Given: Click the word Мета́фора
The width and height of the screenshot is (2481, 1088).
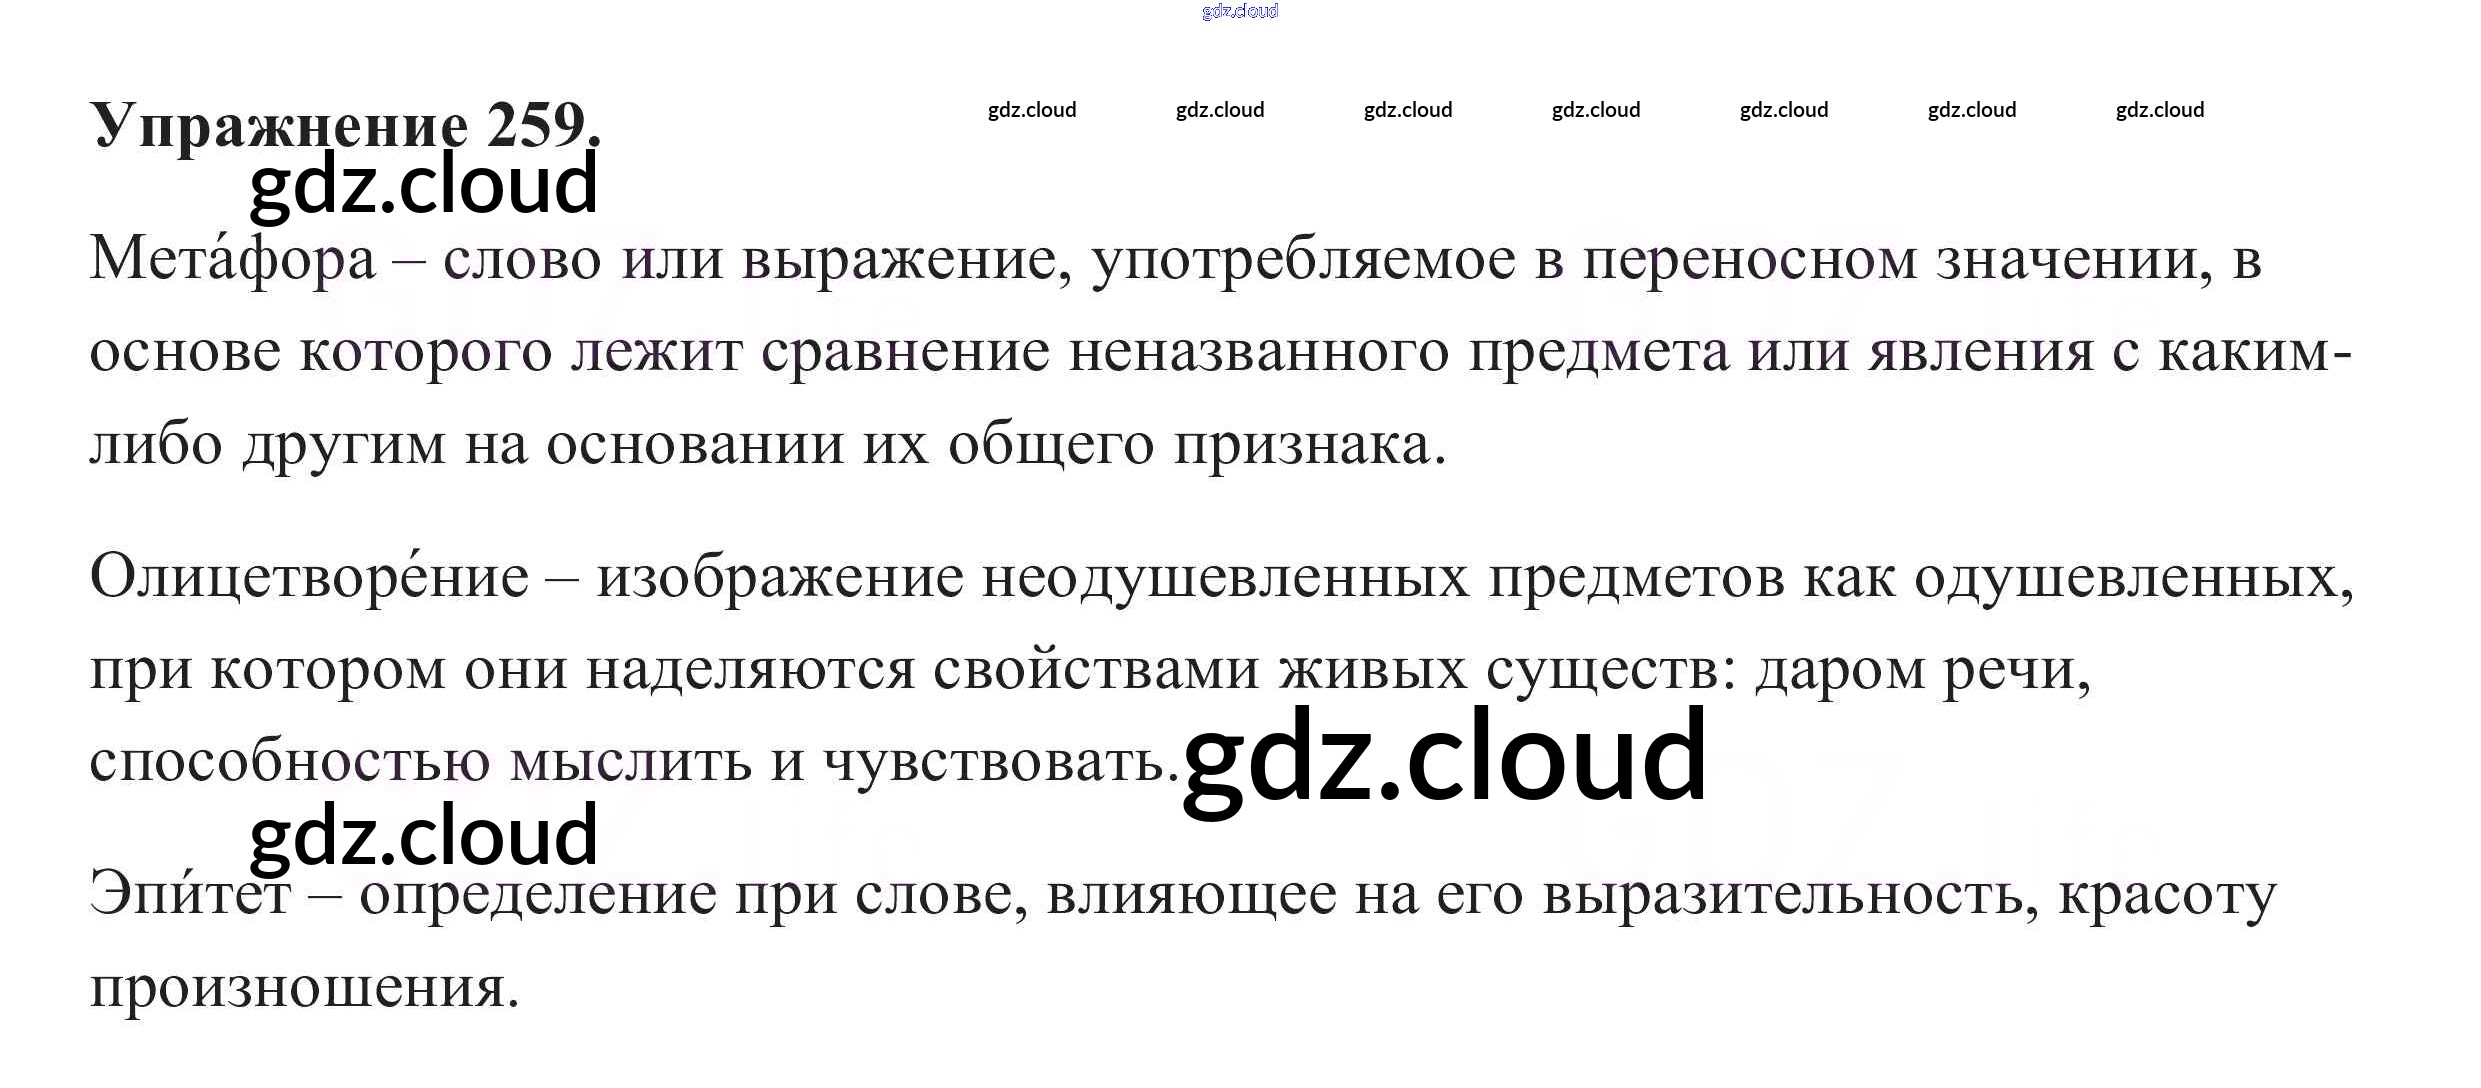Looking at the screenshot, I should 232,259.
